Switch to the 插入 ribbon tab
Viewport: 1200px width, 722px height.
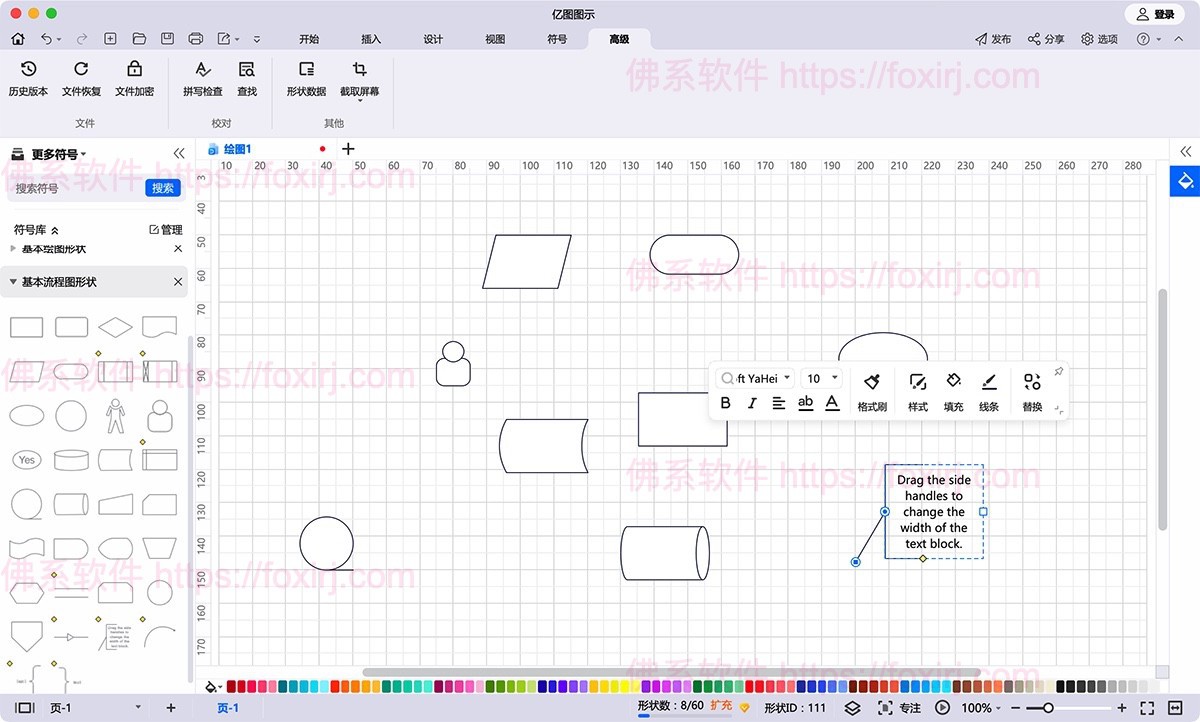click(371, 39)
